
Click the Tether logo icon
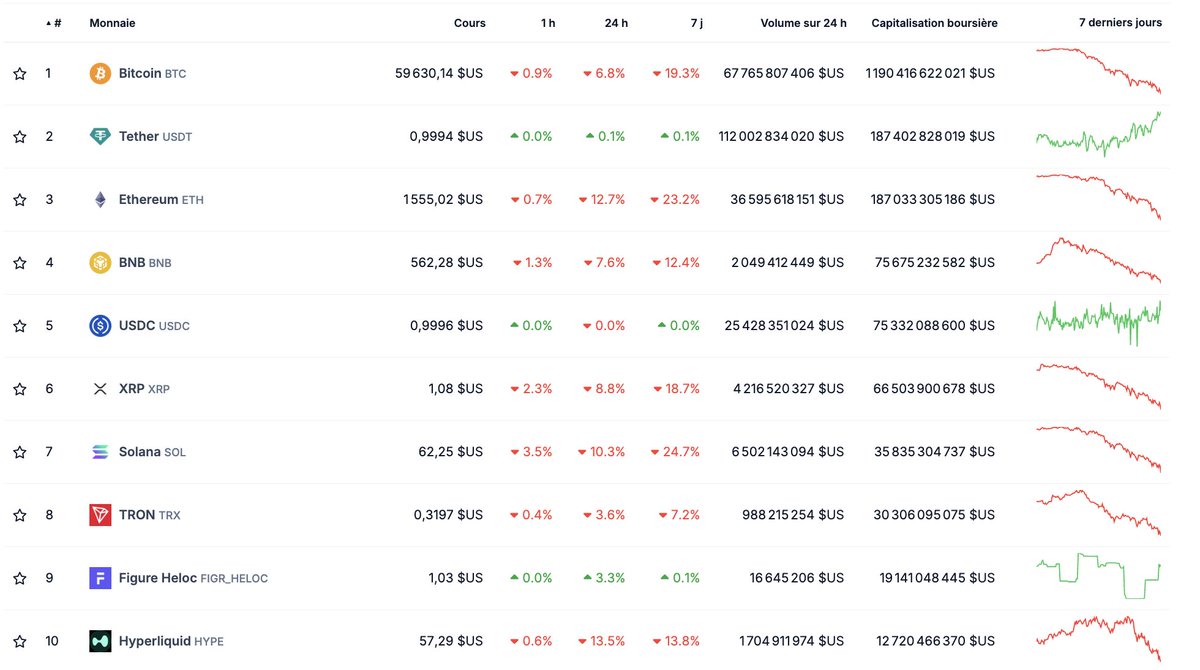pos(100,137)
